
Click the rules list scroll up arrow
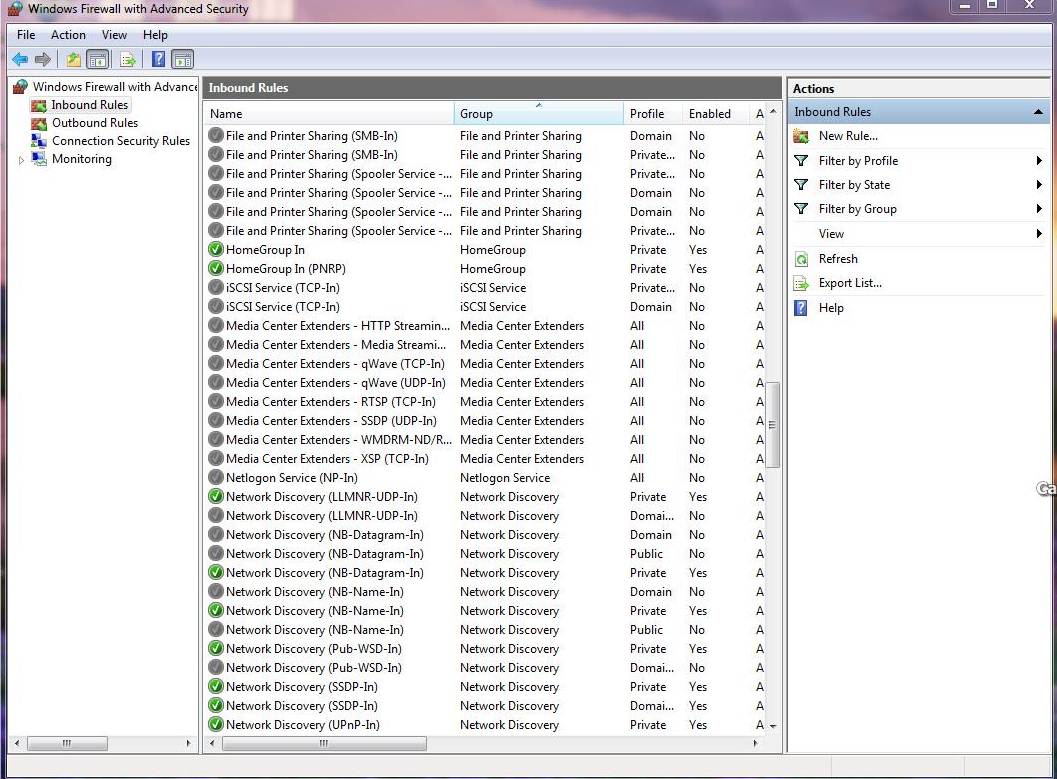[773, 111]
